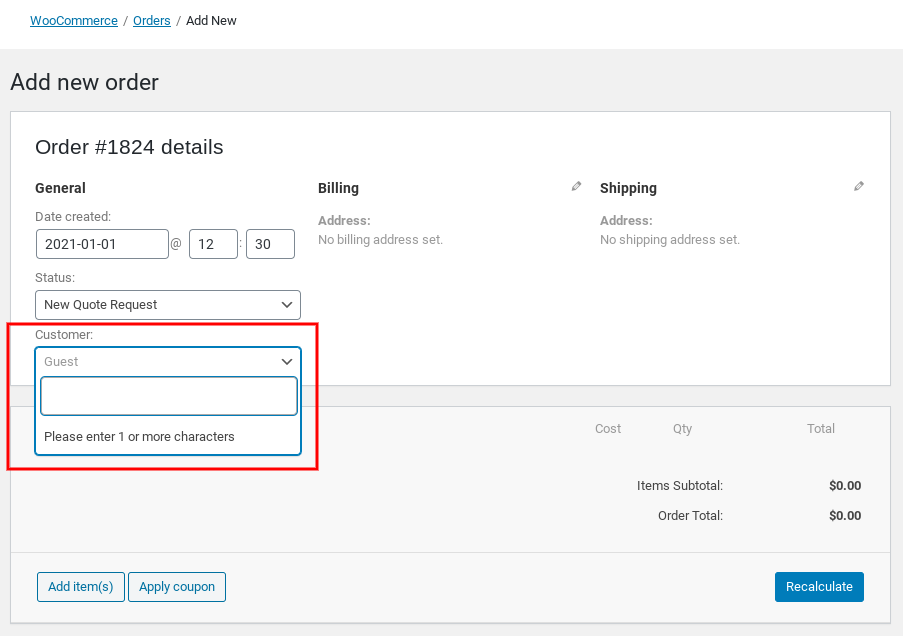Click the date created field 2021-01-01
The image size is (903, 636).
point(102,244)
